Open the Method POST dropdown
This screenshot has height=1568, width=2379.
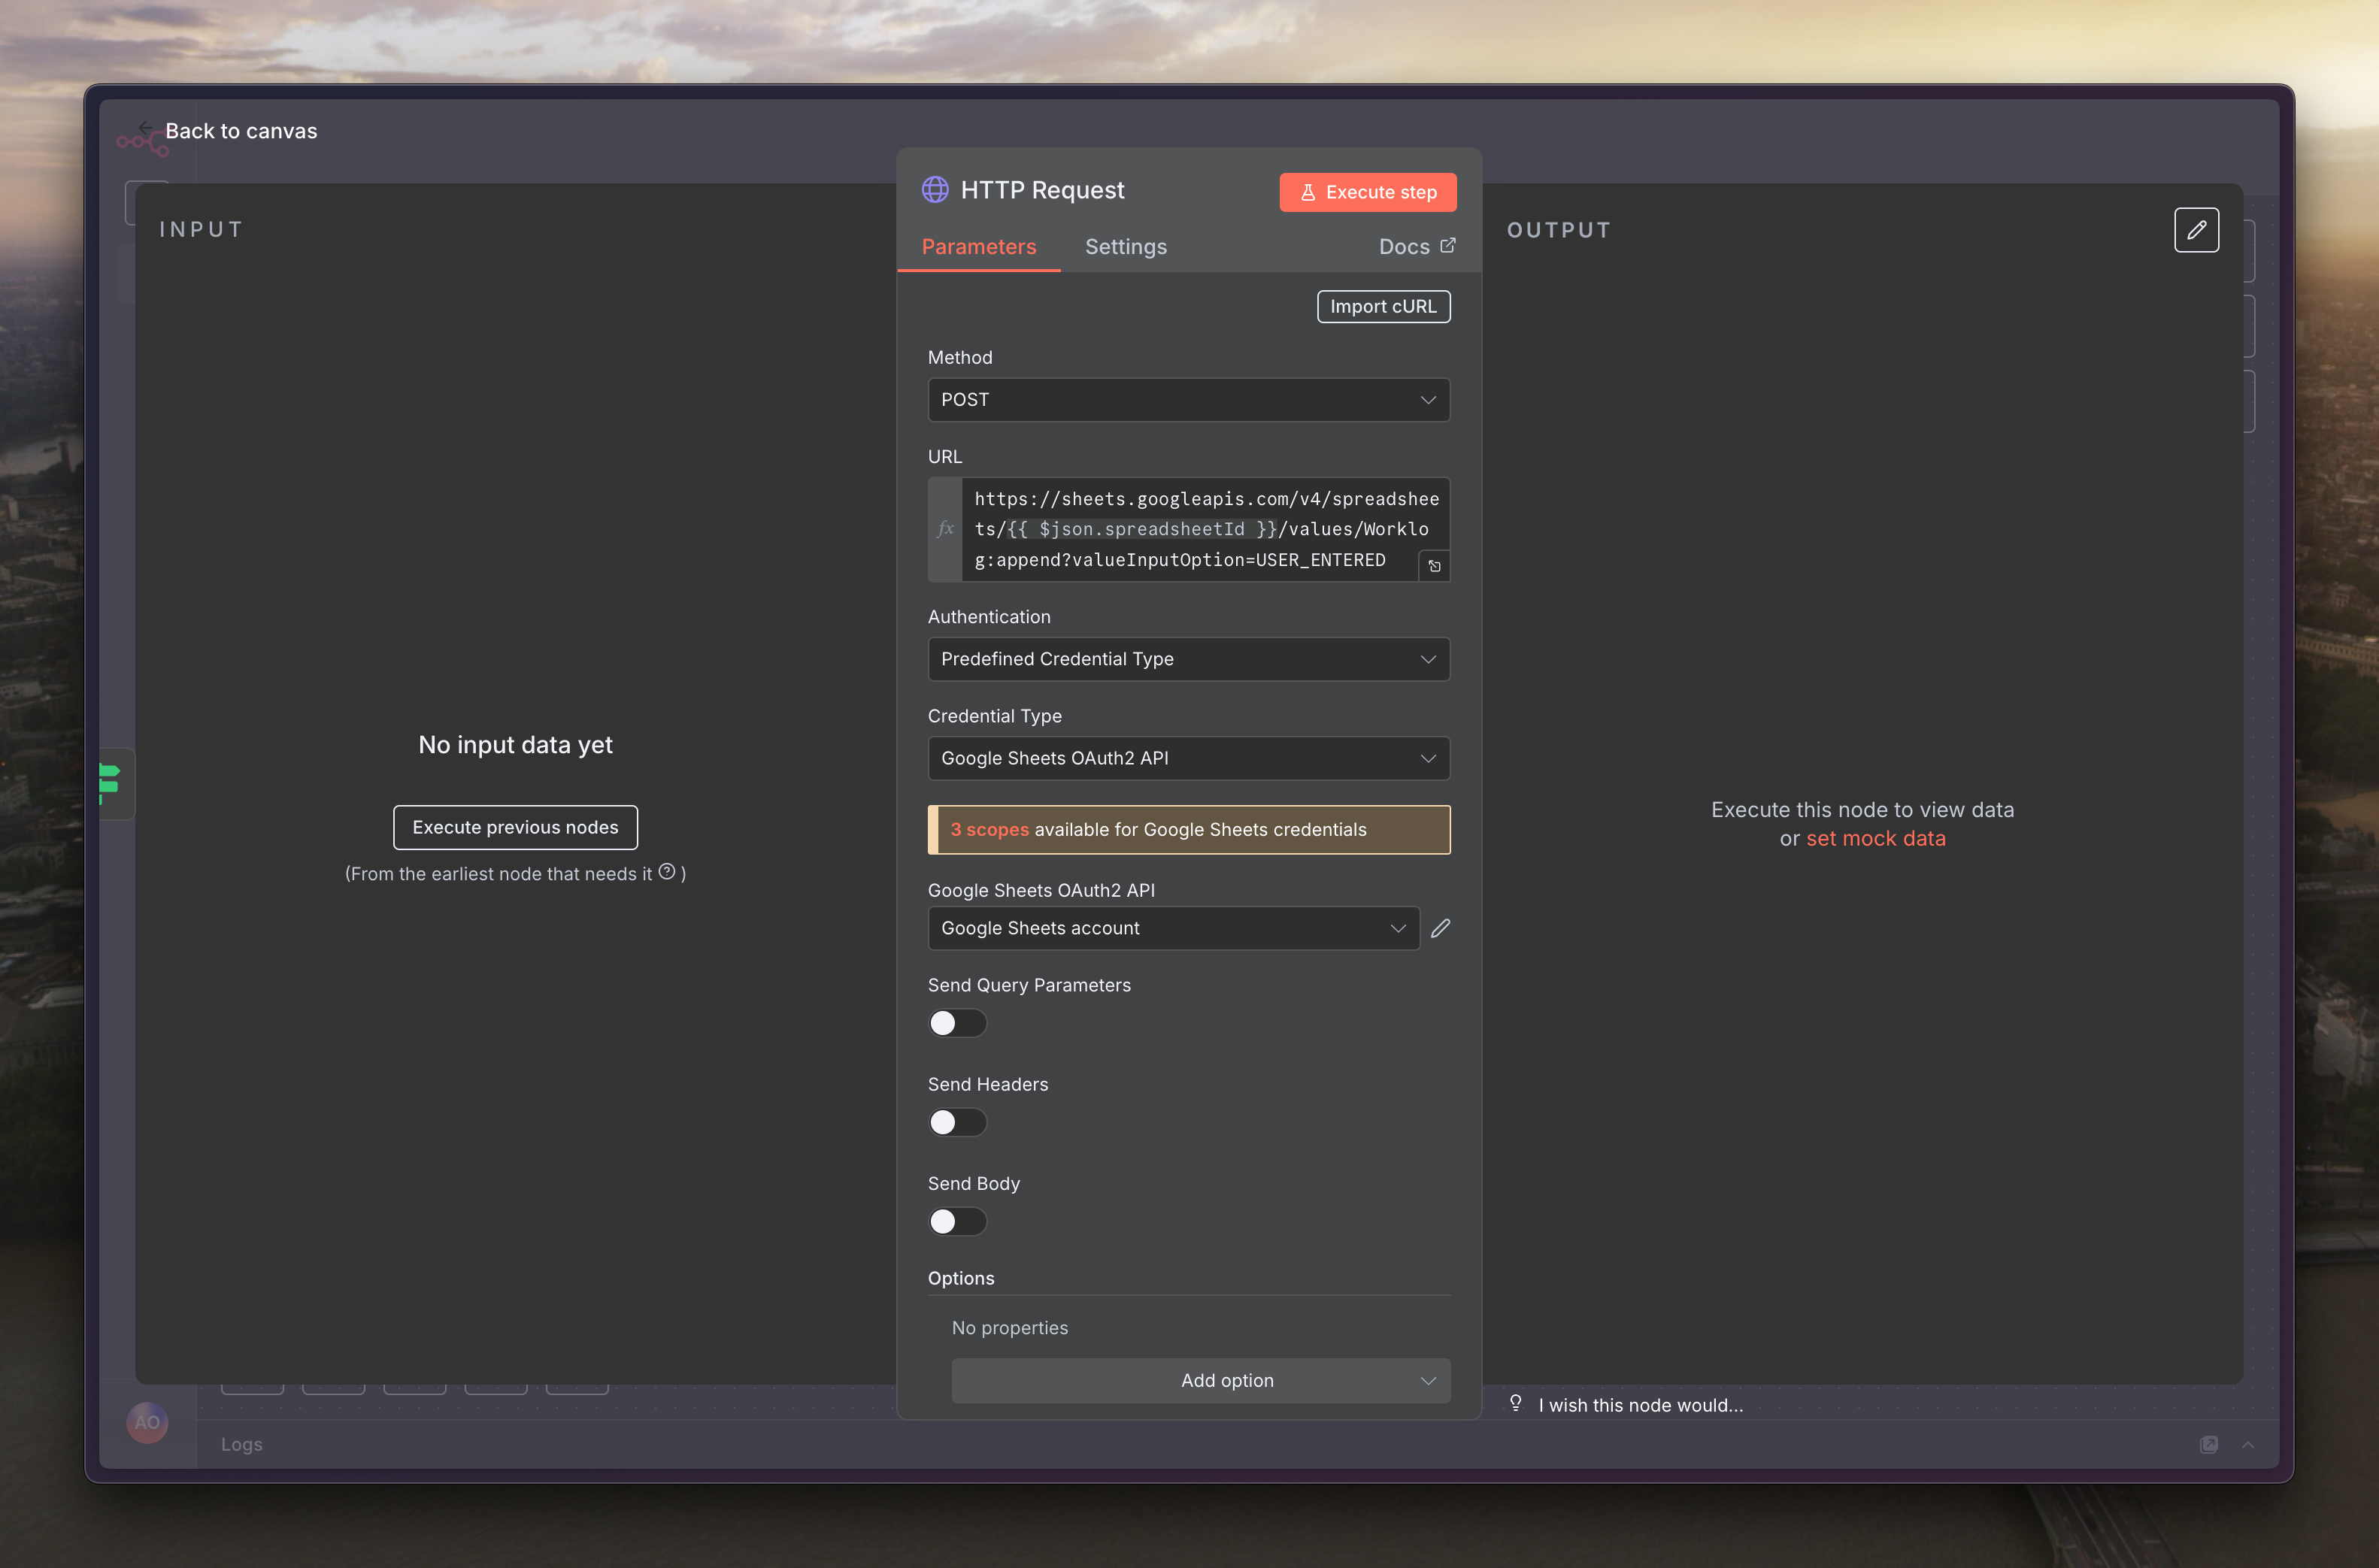pos(1188,400)
